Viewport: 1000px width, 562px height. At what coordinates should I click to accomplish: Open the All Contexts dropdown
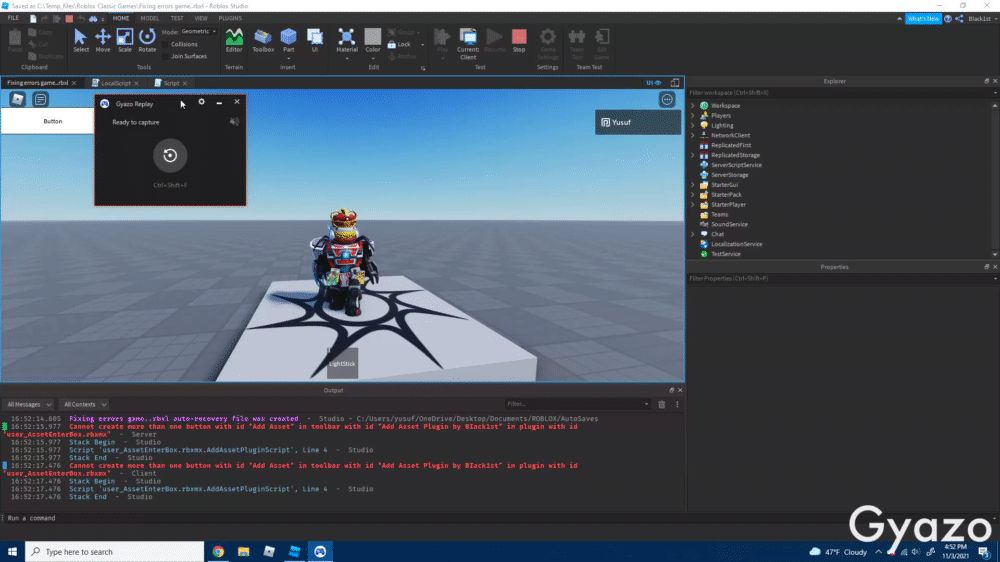click(85, 404)
